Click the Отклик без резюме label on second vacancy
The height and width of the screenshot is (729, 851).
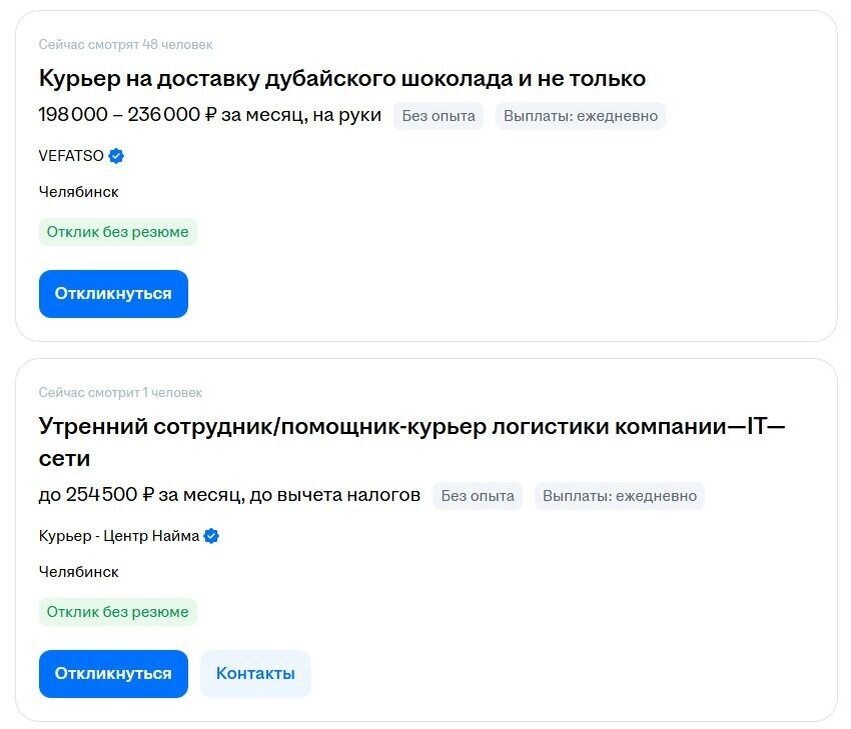[117, 611]
